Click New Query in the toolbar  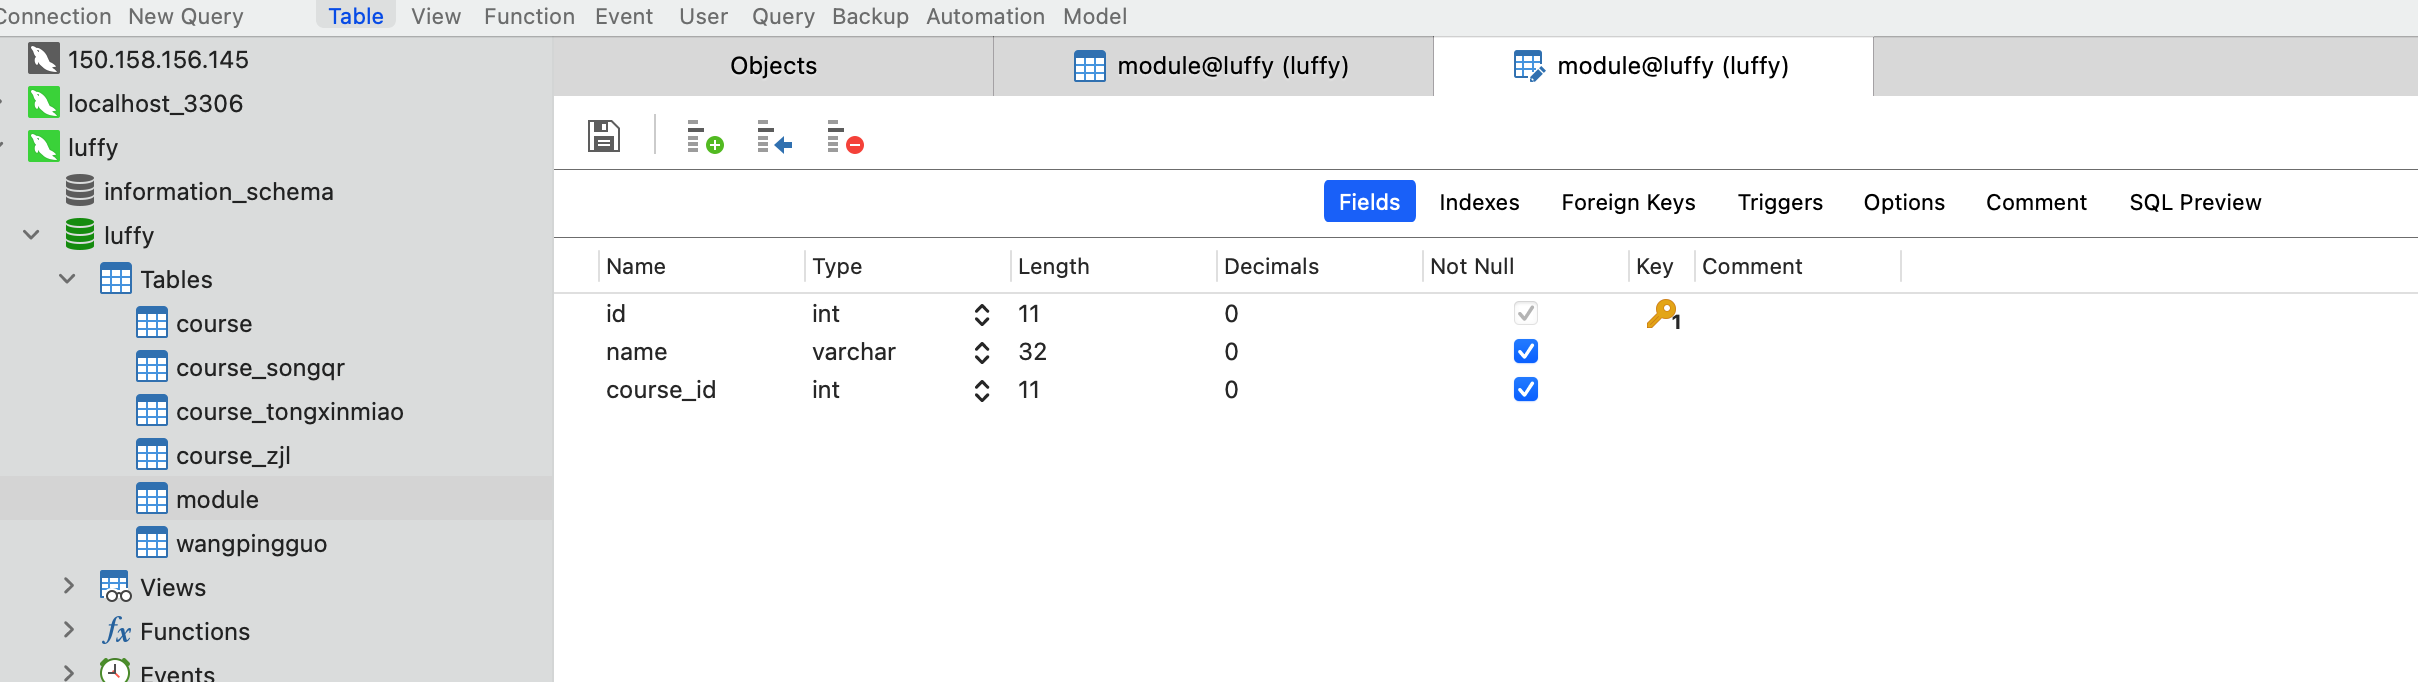click(186, 16)
